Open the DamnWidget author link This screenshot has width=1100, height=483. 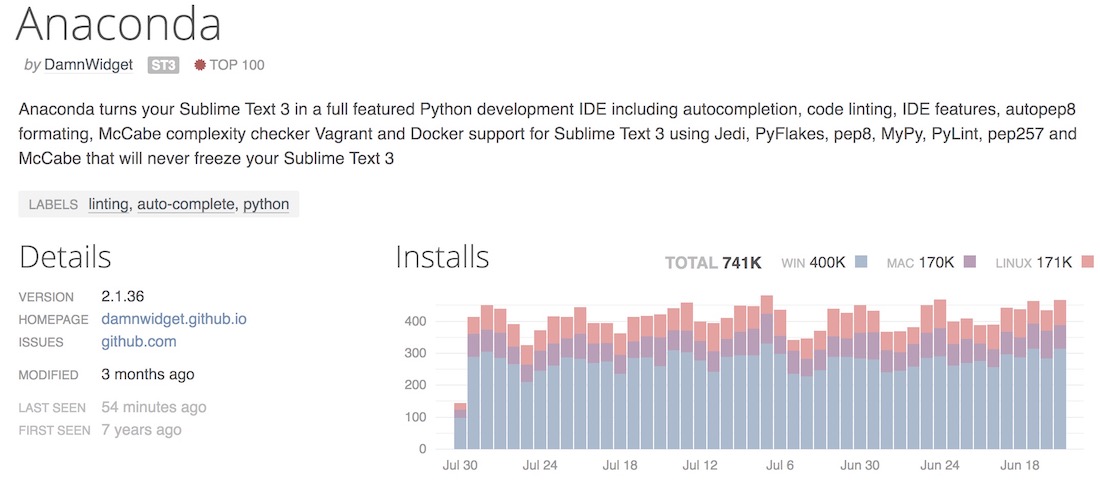click(x=88, y=65)
